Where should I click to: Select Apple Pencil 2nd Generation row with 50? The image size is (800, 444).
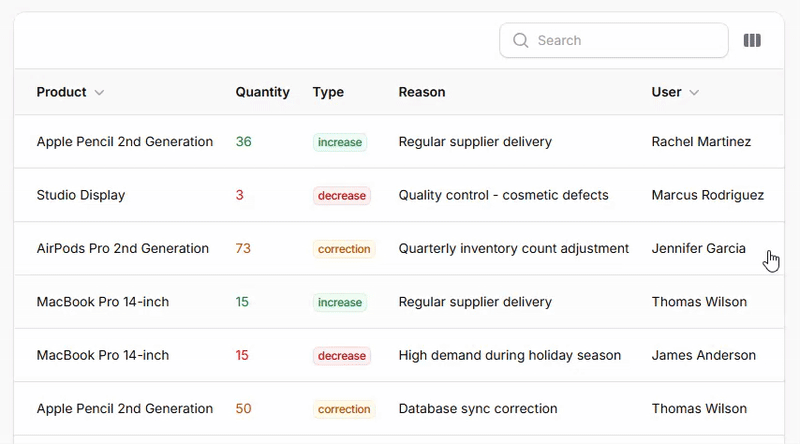click(x=399, y=408)
